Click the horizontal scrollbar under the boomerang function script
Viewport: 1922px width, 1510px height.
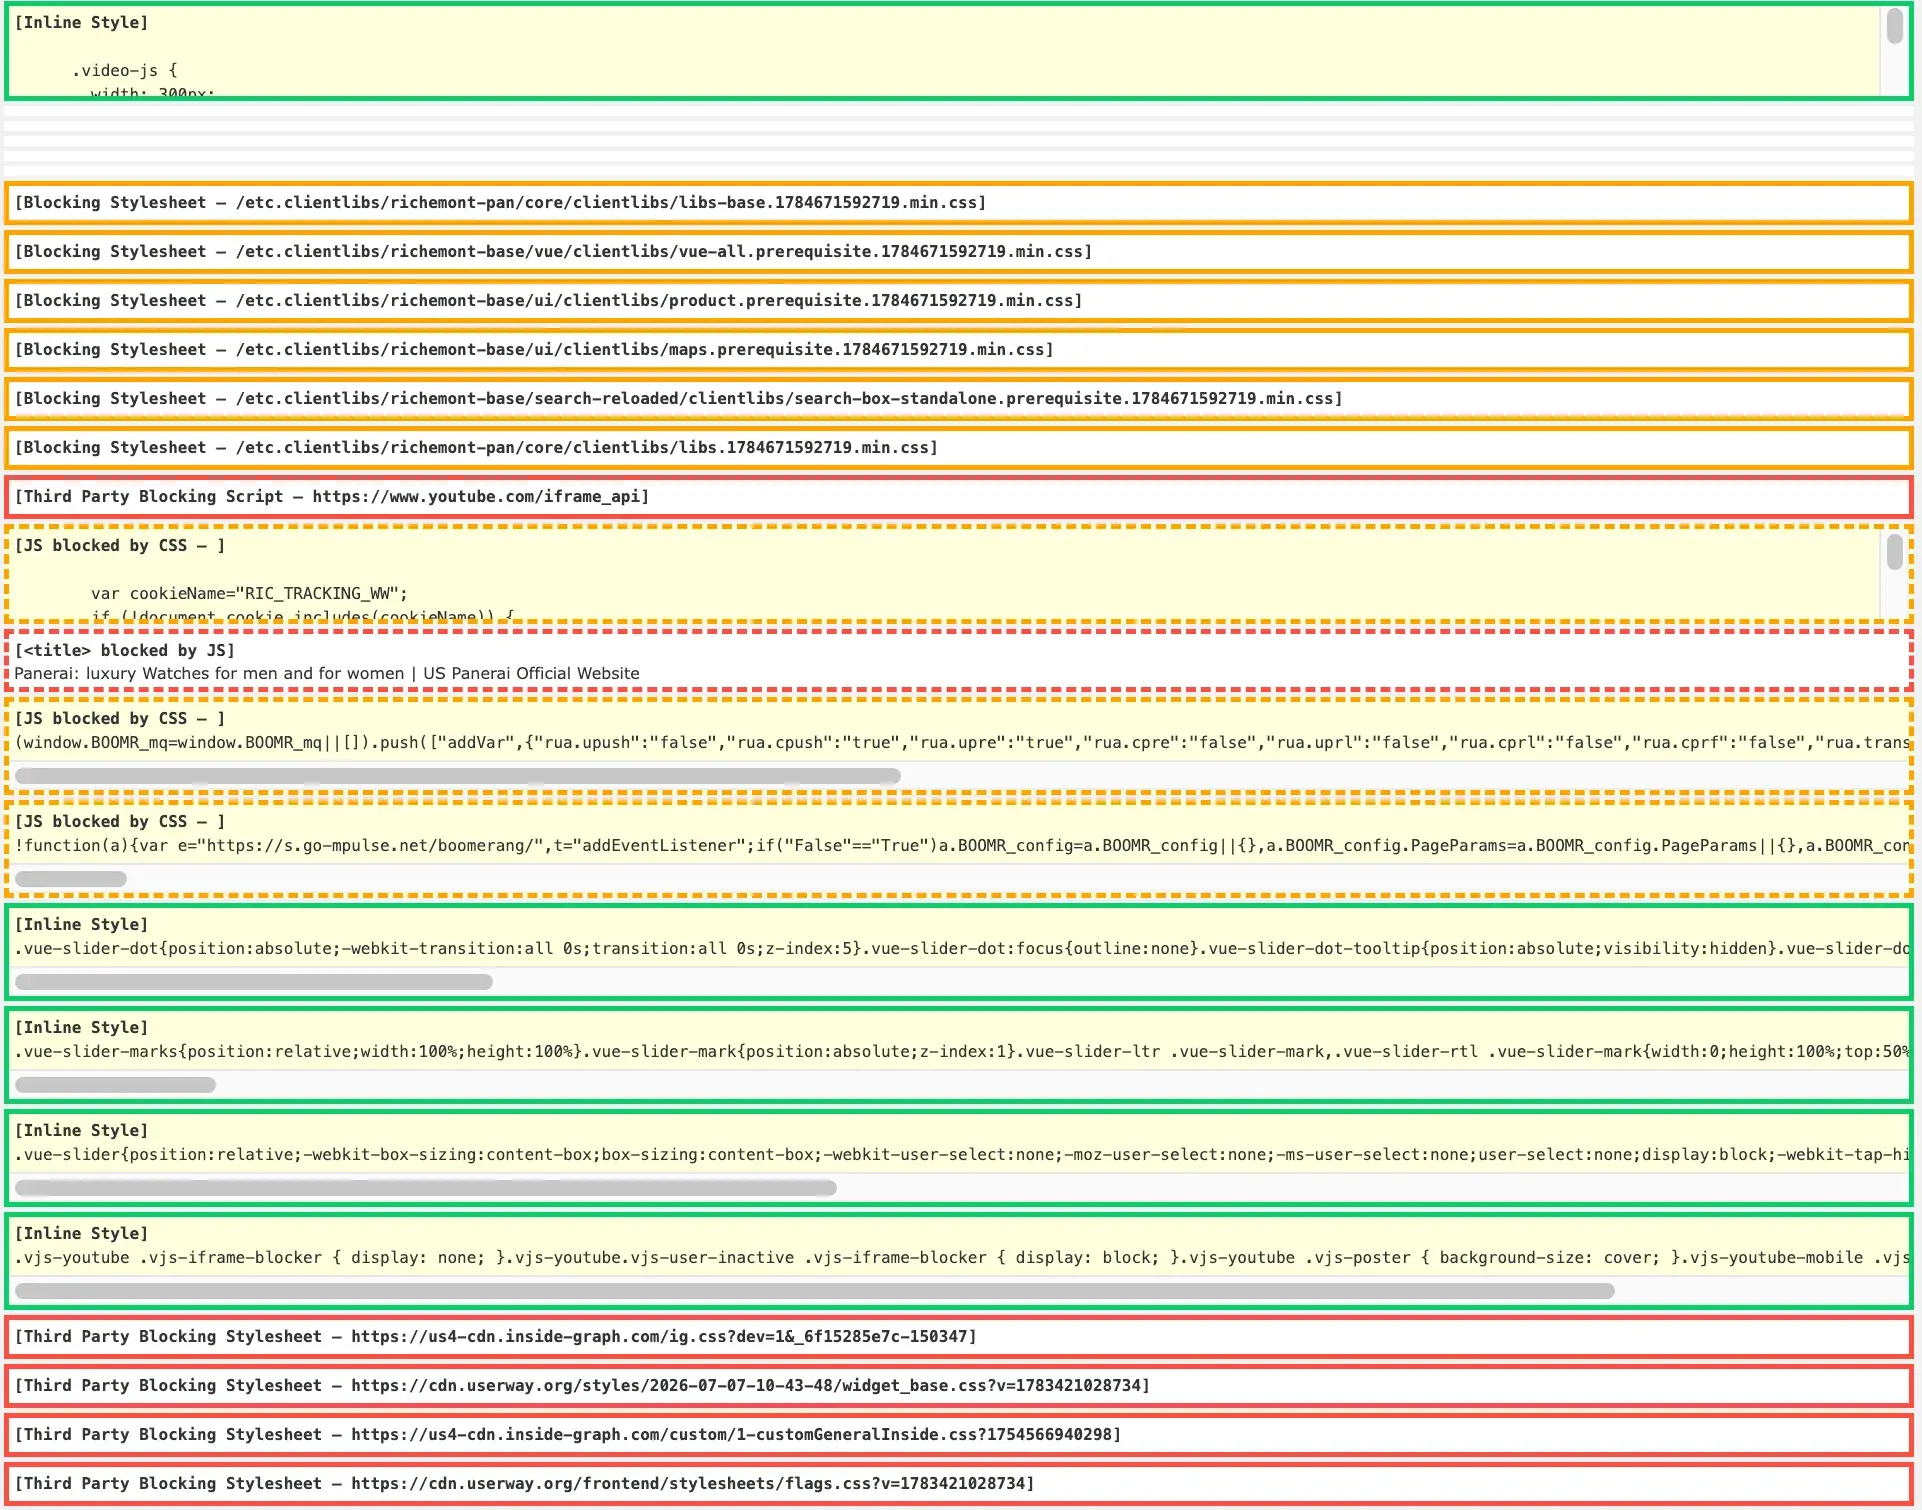[x=71, y=879]
